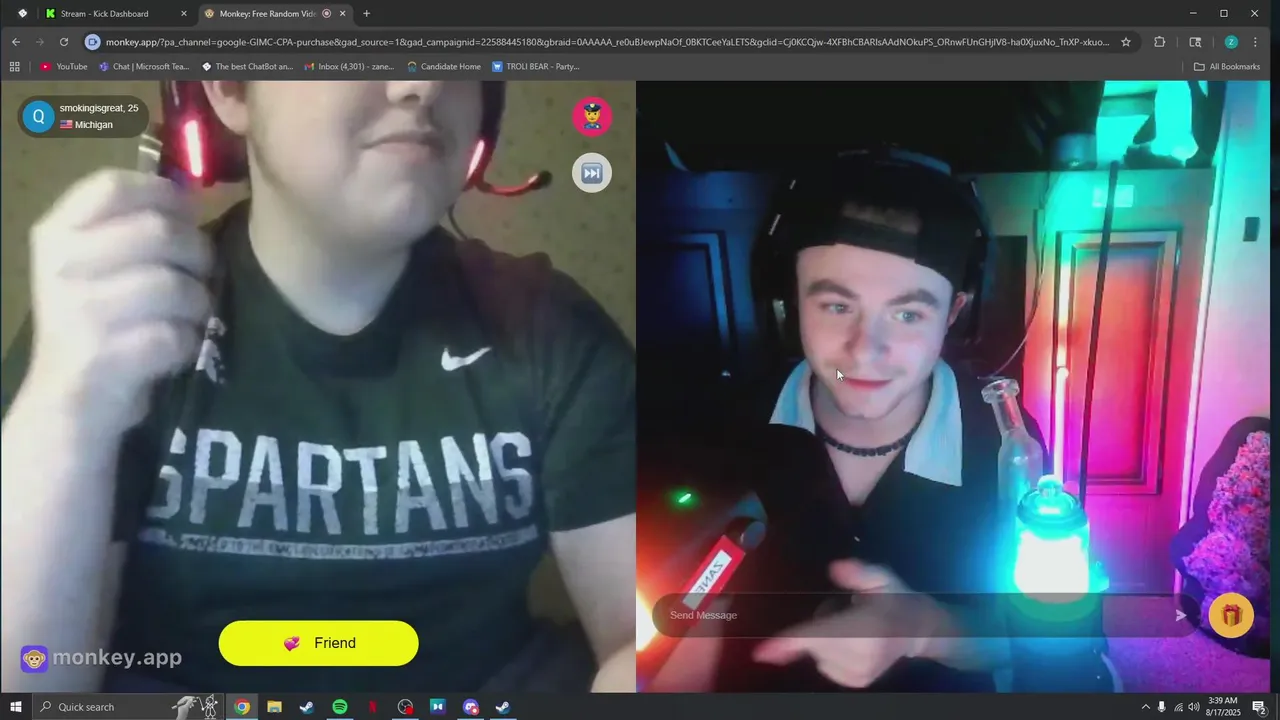Open File Explorer from the taskbar
This screenshot has height=720, width=1280.
[x=274, y=707]
